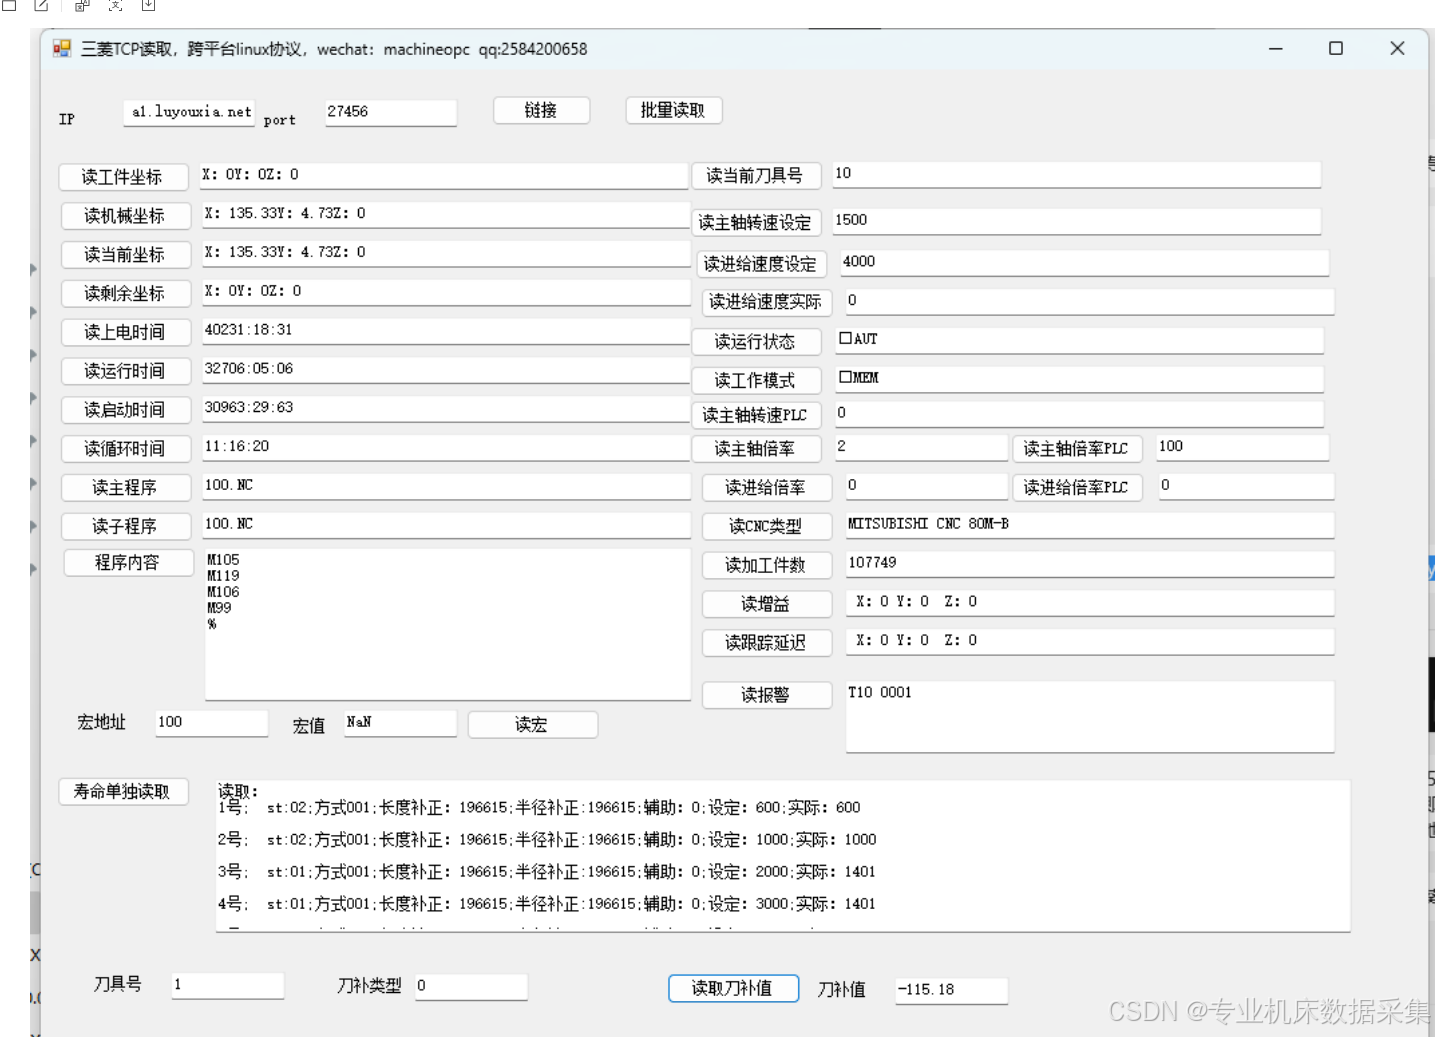Click the 读运行状态 button
Screen dimensions: 1435x1037
coord(756,342)
